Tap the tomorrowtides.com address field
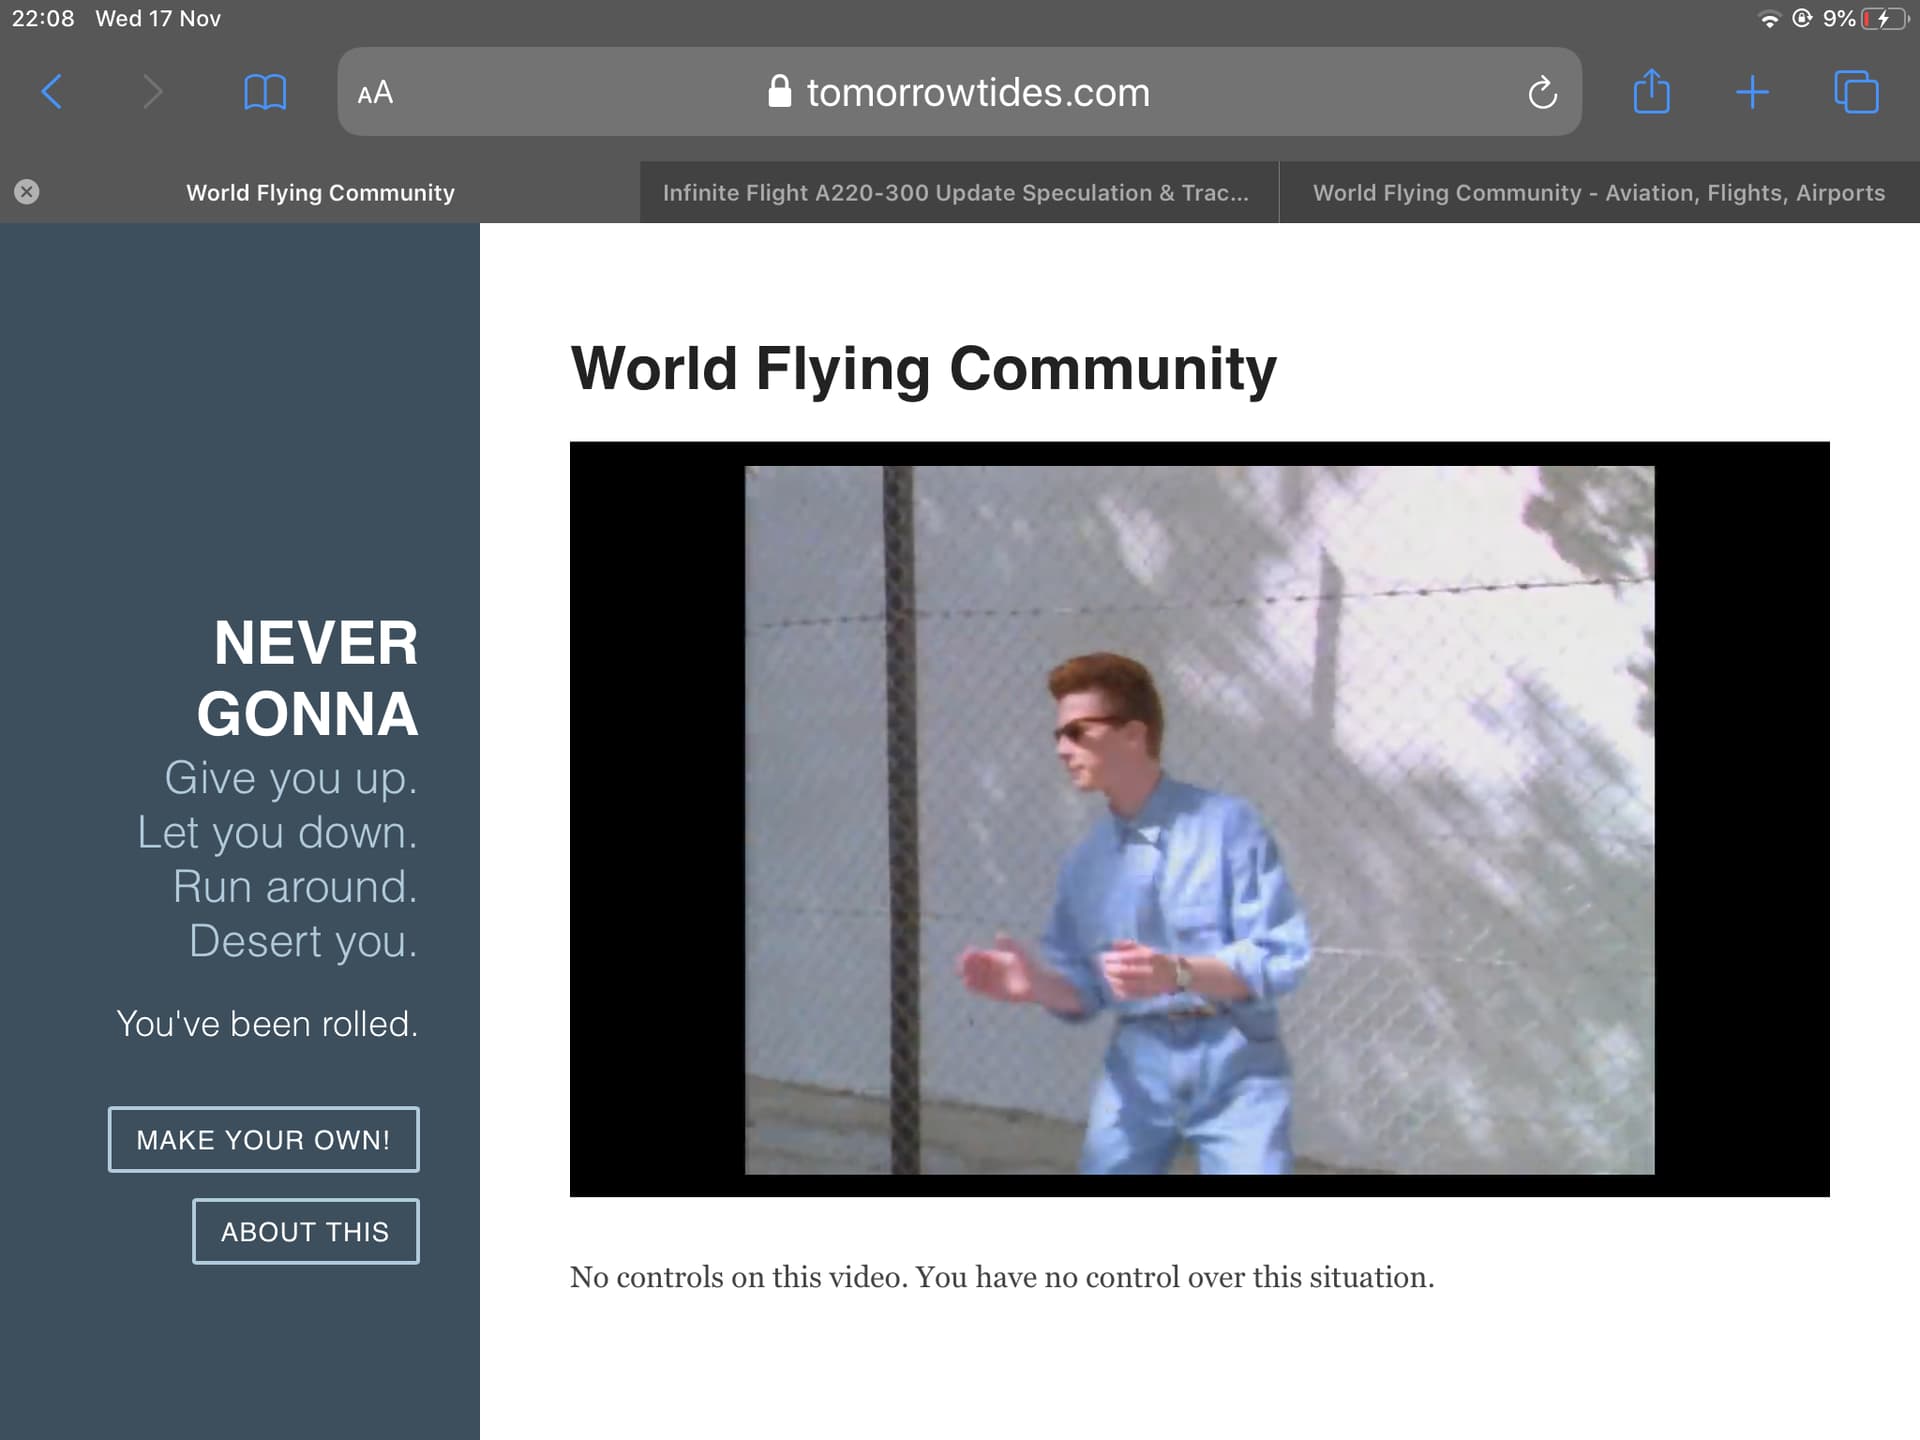This screenshot has width=1920, height=1440. click(x=959, y=92)
